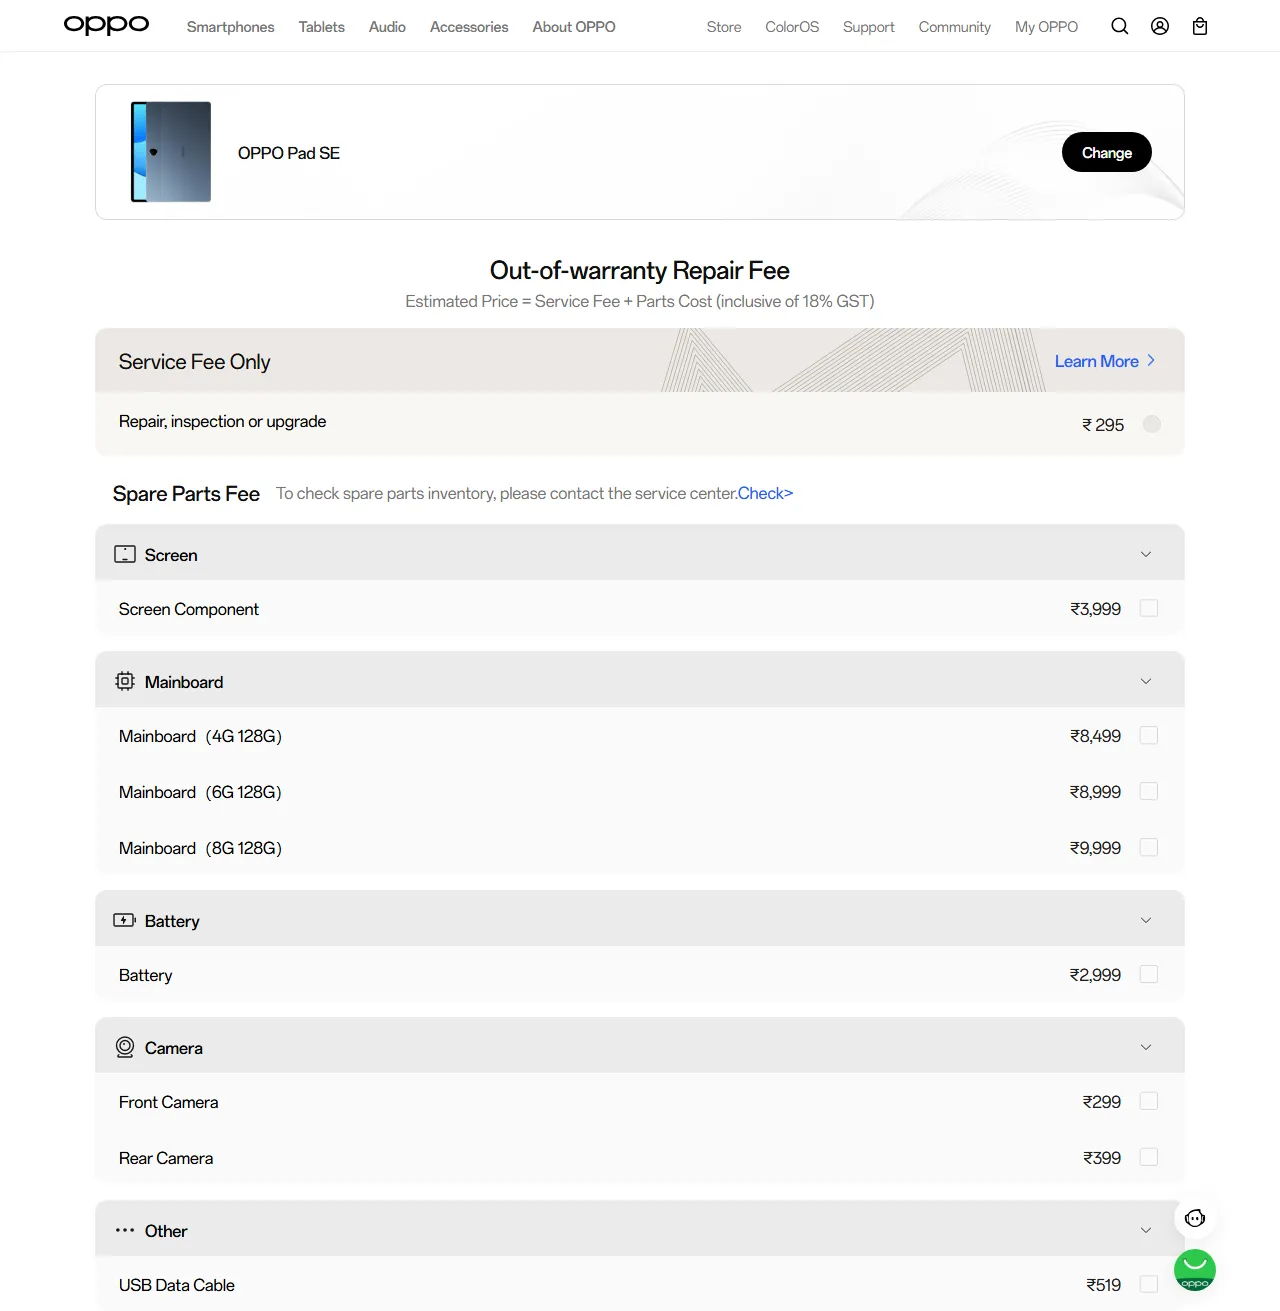Select the Repair, inspection or upgrade radio
This screenshot has width=1280, height=1311.
1152,424
